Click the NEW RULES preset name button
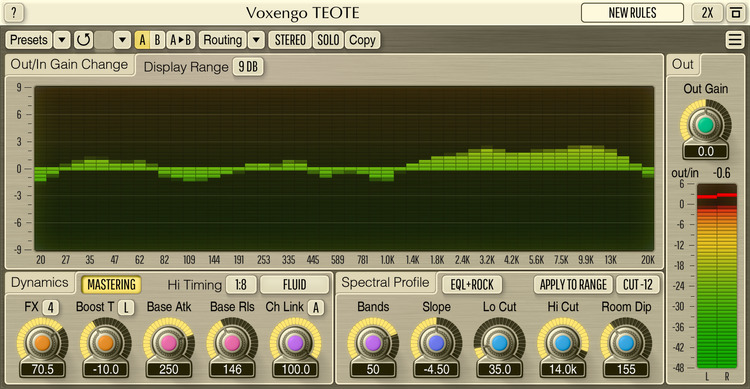Image resolution: width=750 pixels, height=389 pixels. [x=632, y=13]
